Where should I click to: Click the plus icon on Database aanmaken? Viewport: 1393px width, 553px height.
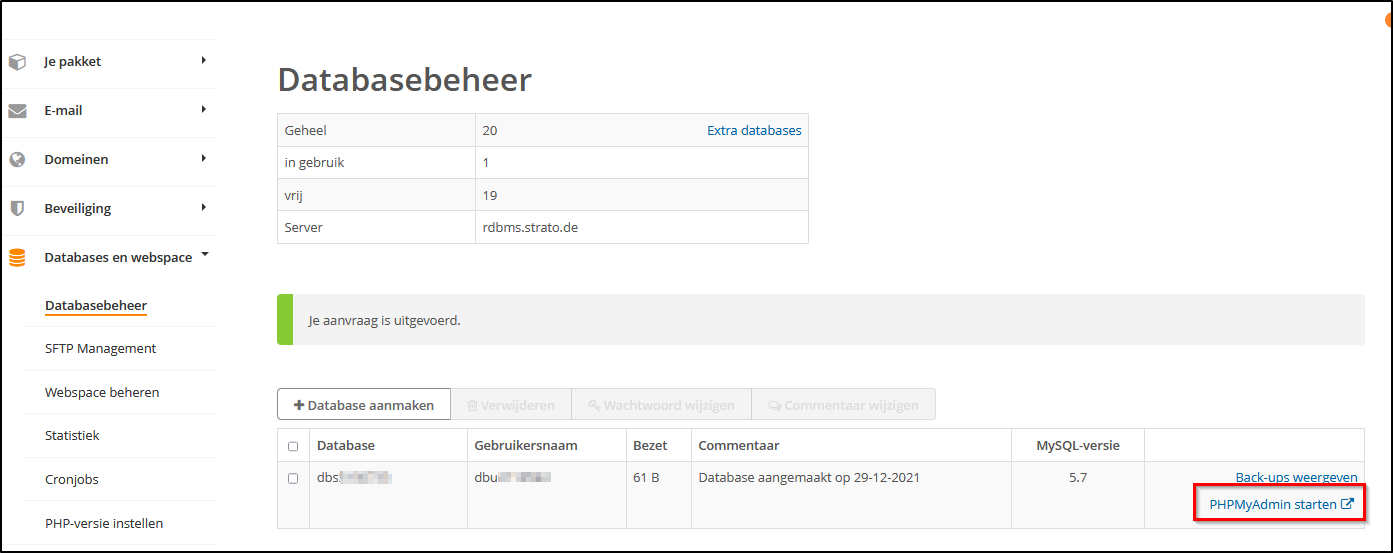pyautogui.click(x=299, y=405)
